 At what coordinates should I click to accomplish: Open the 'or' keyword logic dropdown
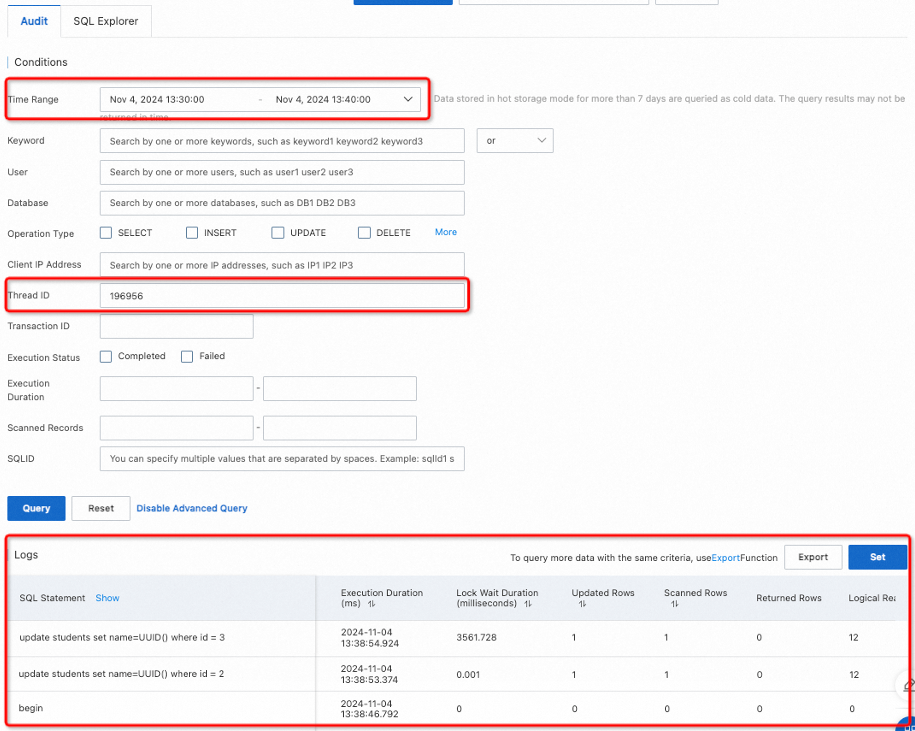pos(515,141)
